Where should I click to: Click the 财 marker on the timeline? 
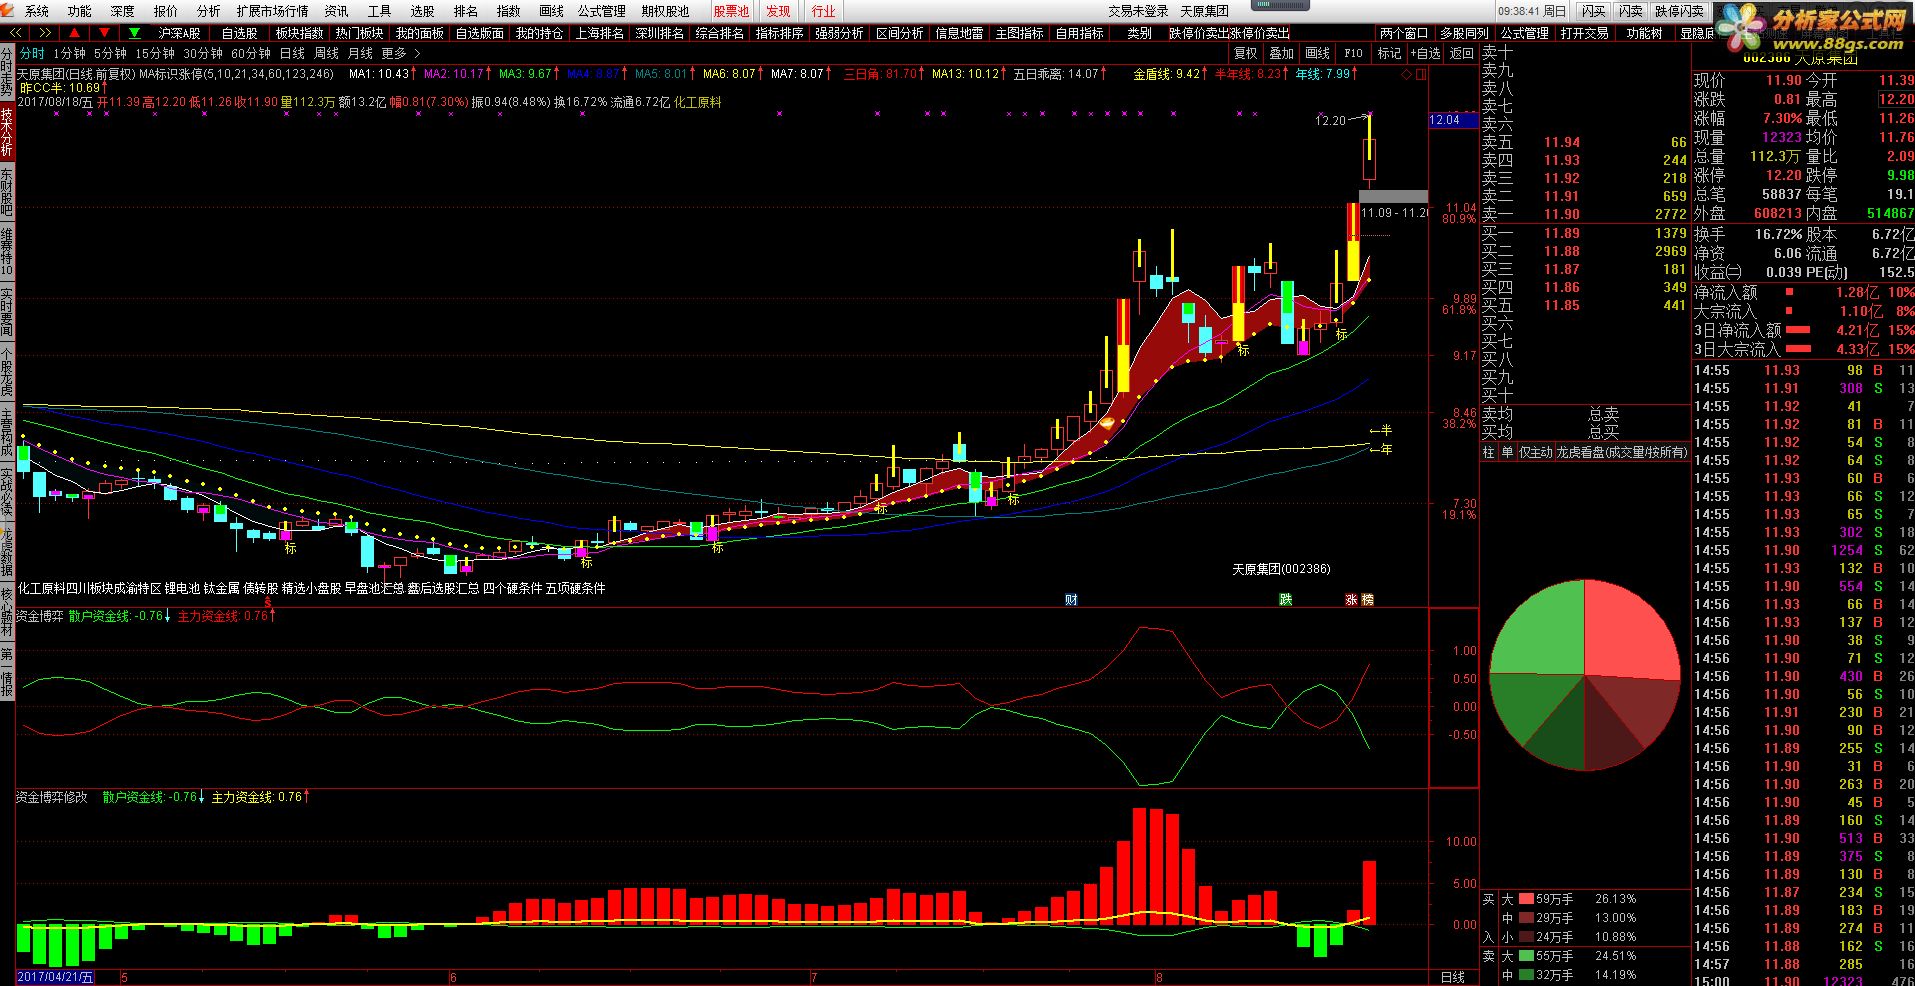pyautogui.click(x=1071, y=600)
